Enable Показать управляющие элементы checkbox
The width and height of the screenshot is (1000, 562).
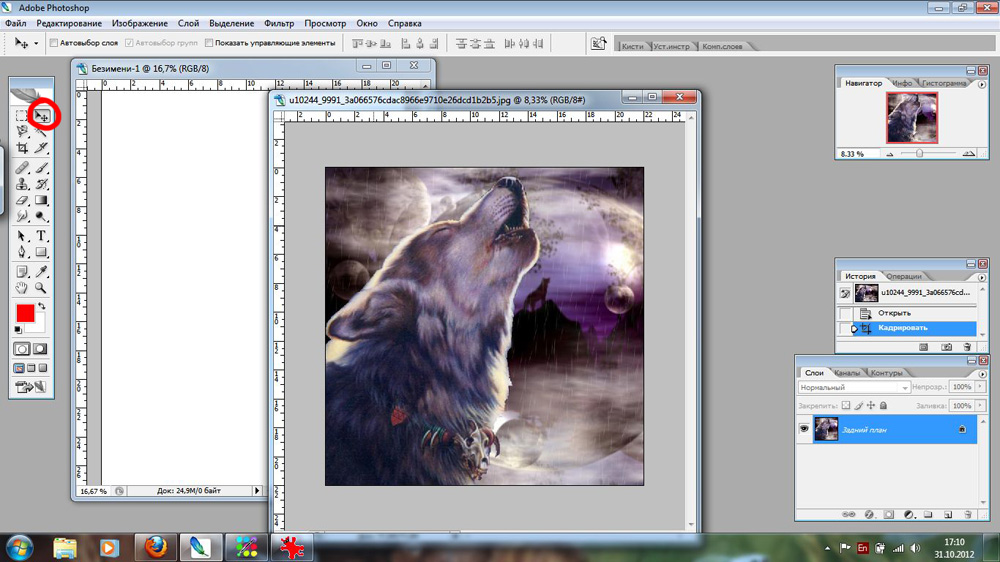point(209,43)
